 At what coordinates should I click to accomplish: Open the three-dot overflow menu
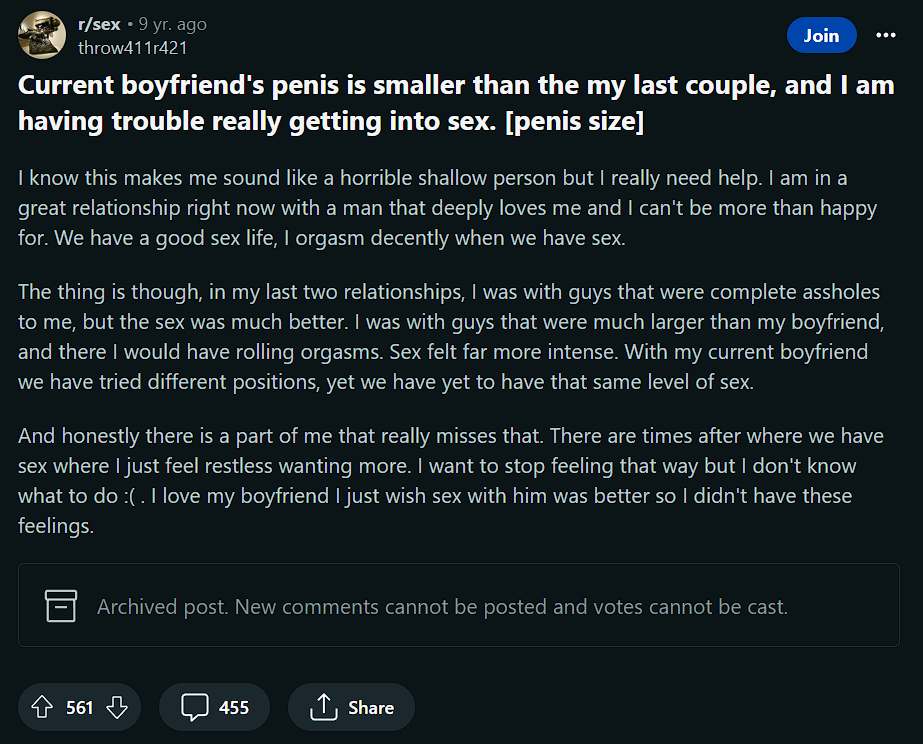pyautogui.click(x=885, y=35)
